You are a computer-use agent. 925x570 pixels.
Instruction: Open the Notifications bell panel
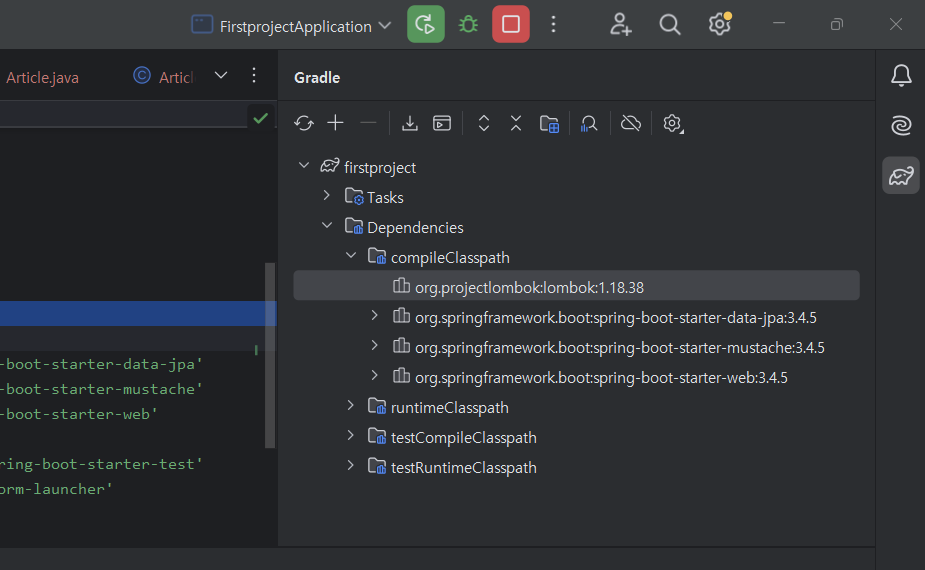[901, 76]
